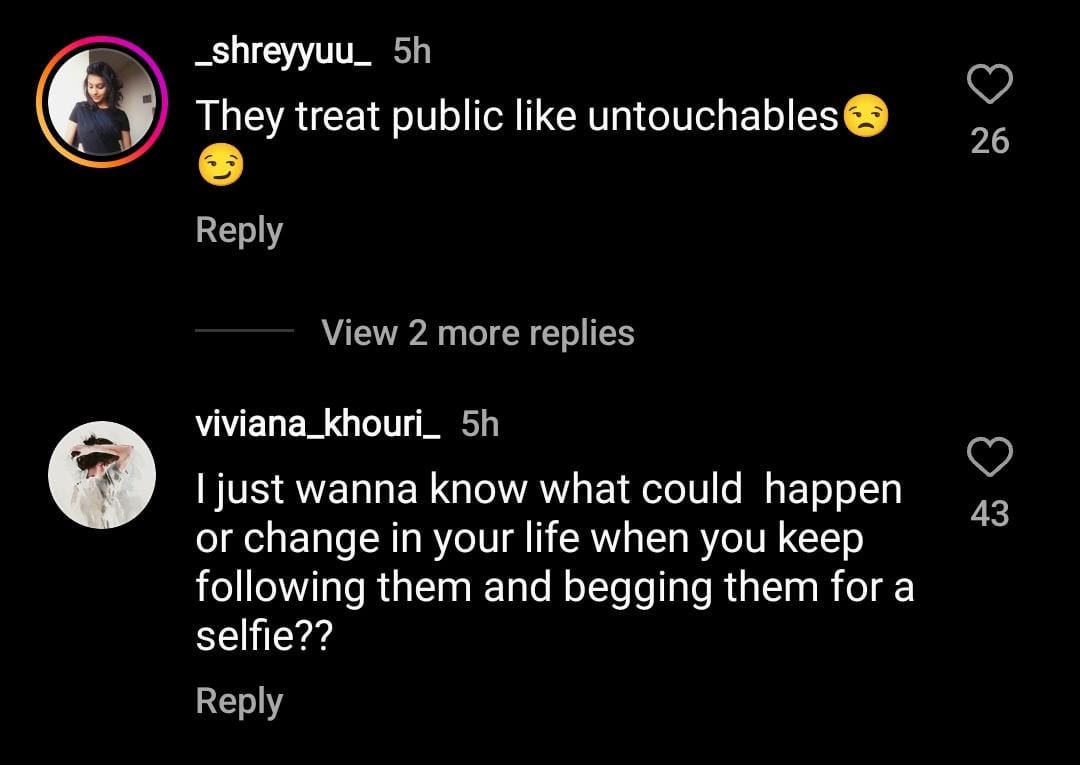Open the _shreyyuu_ username link
Screen dimensions: 1080x765
284,51
